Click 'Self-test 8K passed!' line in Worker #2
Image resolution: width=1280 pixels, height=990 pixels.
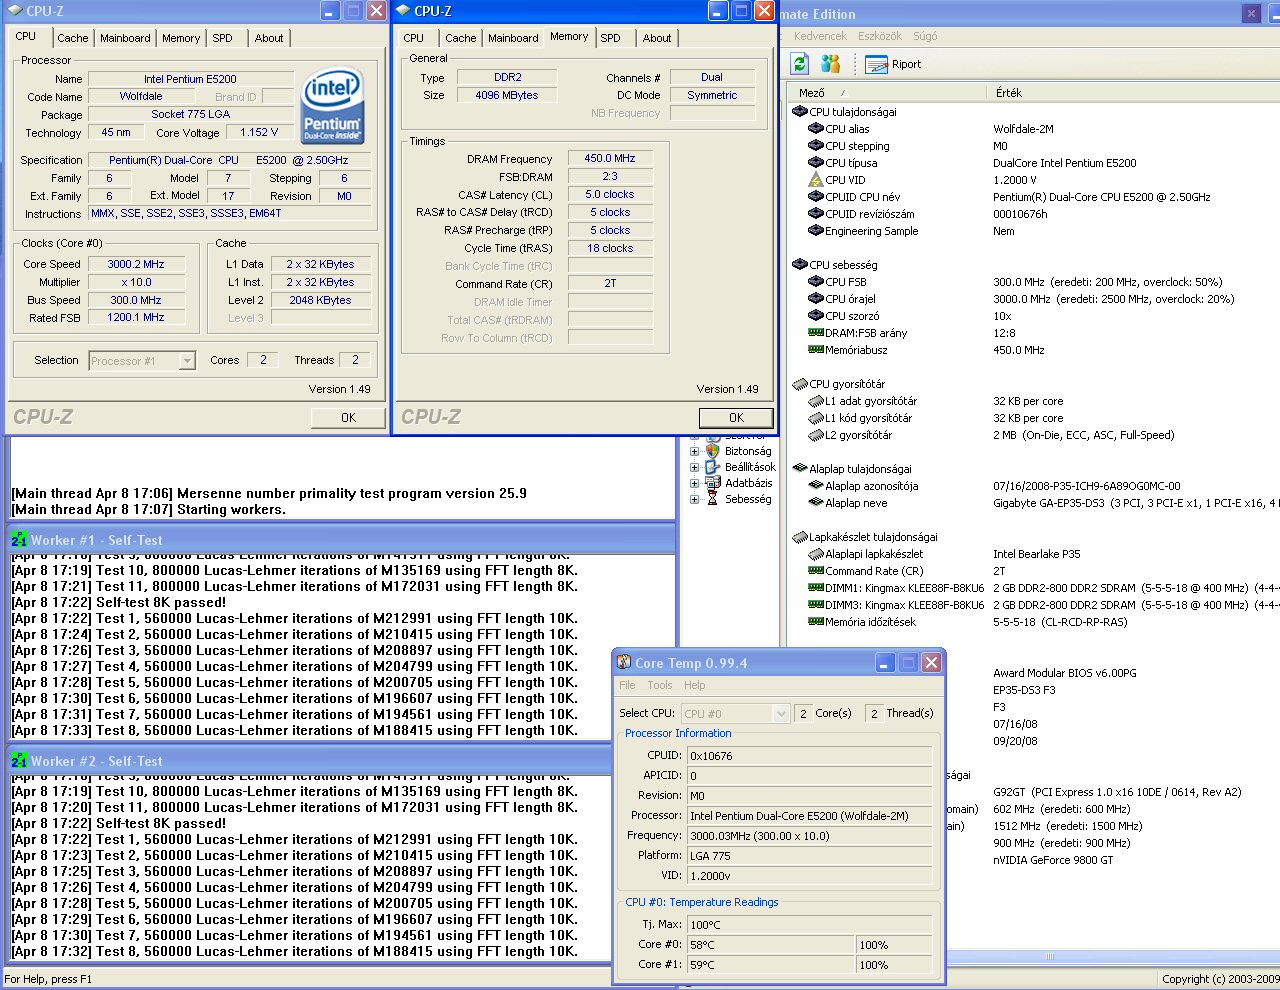point(118,823)
